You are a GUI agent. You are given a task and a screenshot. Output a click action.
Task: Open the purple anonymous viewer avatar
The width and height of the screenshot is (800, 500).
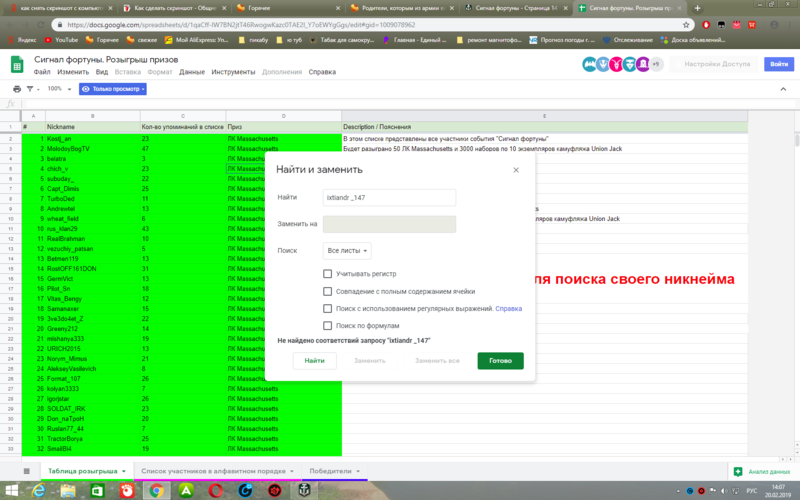[643, 64]
